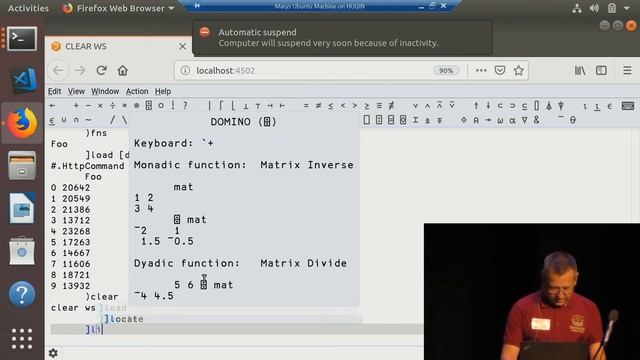640x360 pixels.
Task: Insert the divide (÷) glyph
Action: coord(112,106)
